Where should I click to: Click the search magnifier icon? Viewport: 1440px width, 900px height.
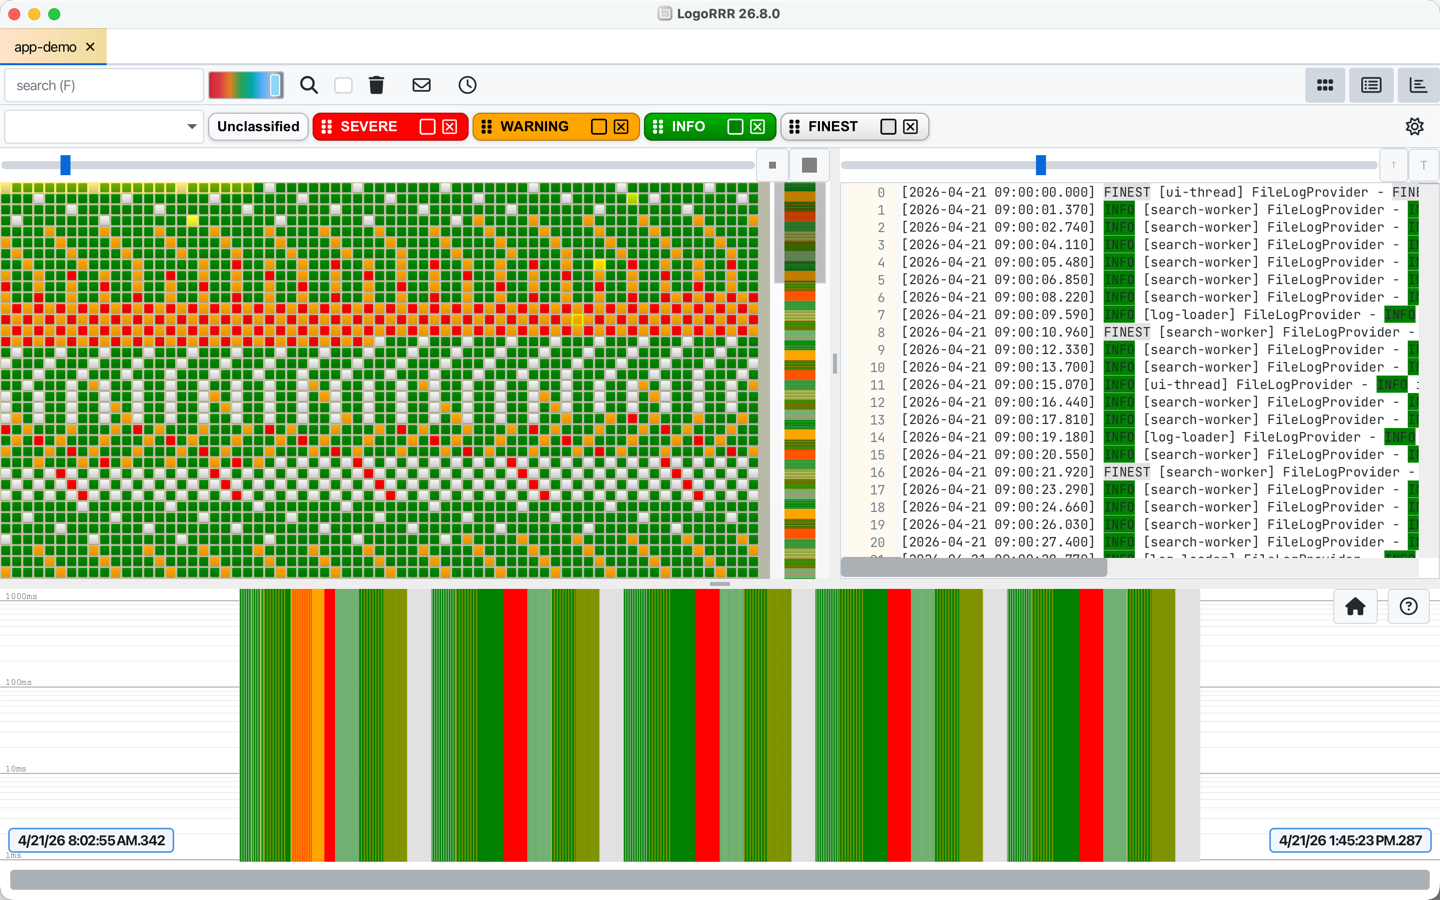(309, 85)
